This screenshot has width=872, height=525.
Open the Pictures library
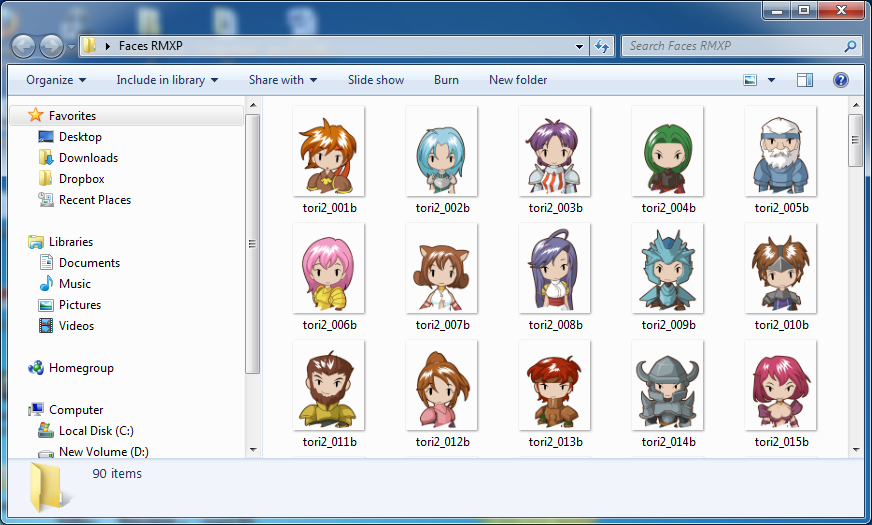[80, 305]
